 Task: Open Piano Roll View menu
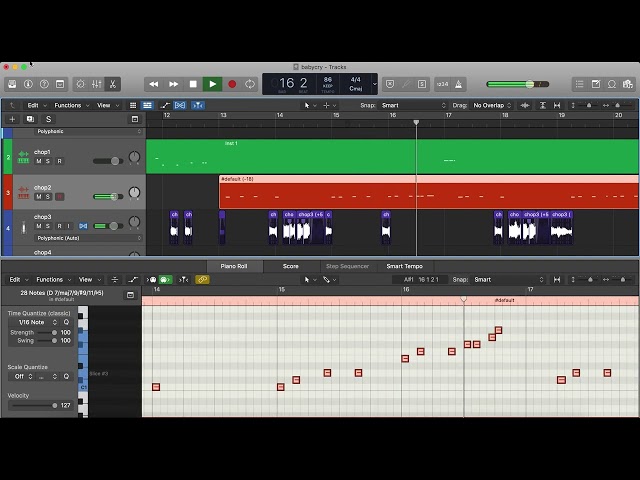pos(89,280)
